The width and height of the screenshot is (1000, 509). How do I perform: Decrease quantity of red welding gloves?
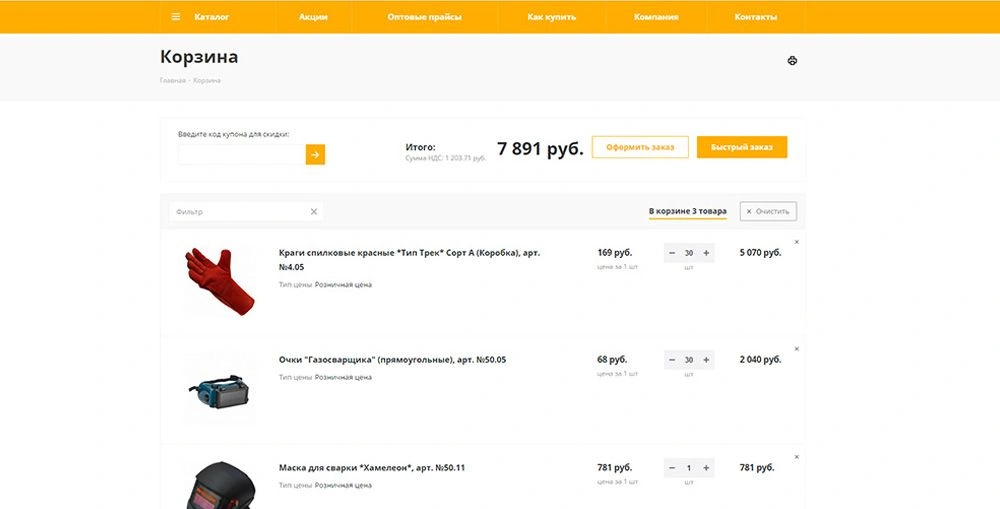672,253
